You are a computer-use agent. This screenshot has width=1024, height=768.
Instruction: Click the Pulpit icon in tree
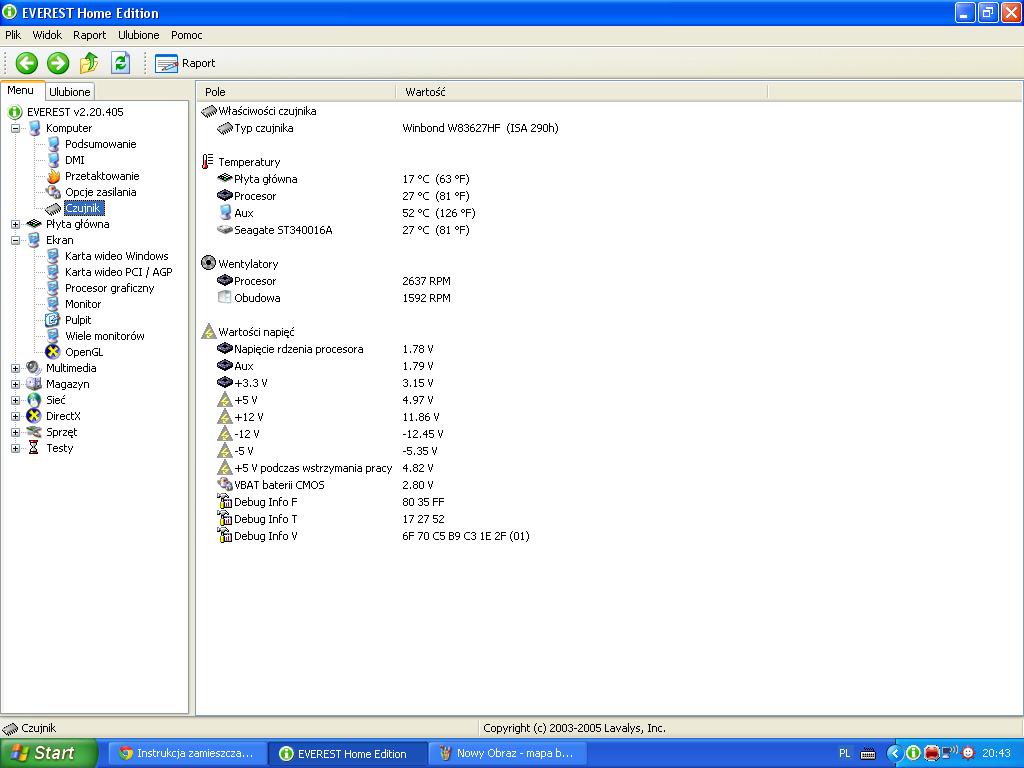pyautogui.click(x=53, y=320)
